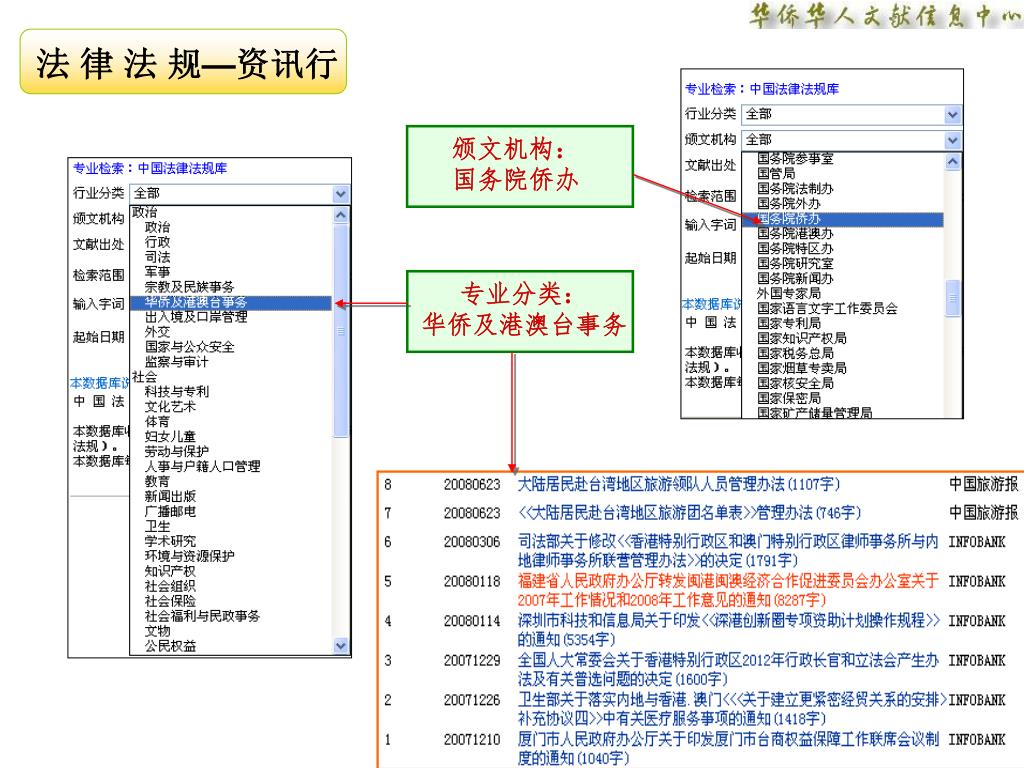Select 广播邮电 in the category list

[170, 512]
